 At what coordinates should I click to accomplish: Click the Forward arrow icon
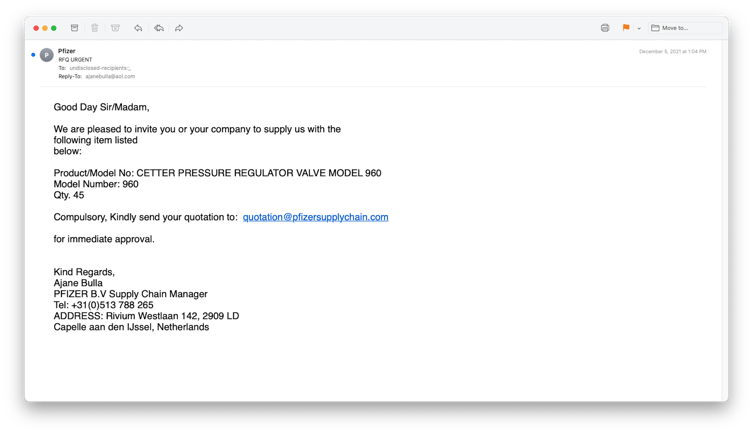[x=179, y=28]
